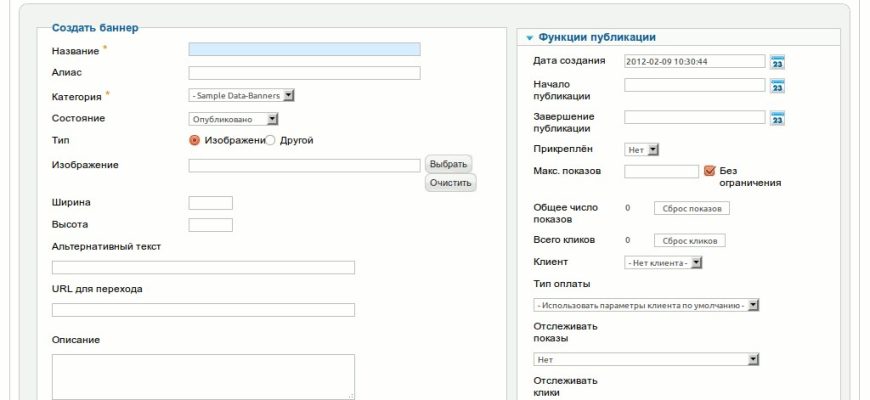Click the Выбрать image button

click(448, 164)
